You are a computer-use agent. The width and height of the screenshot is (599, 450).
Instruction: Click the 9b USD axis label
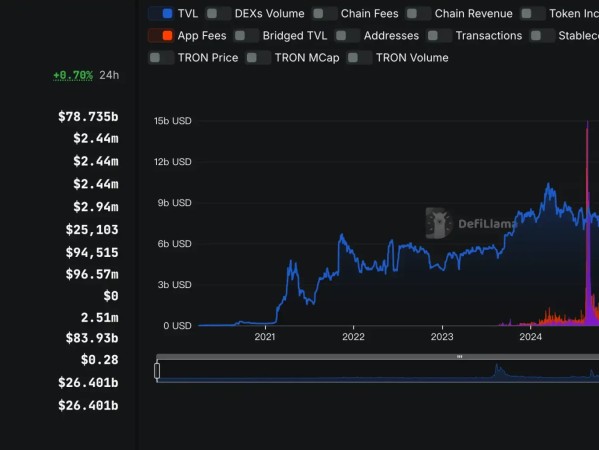point(175,203)
